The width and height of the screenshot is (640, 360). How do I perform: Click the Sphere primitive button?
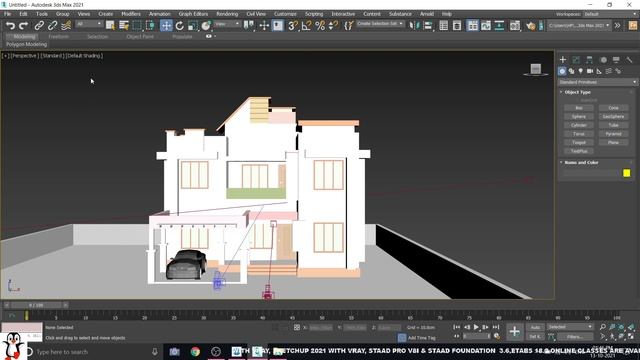tap(579, 116)
